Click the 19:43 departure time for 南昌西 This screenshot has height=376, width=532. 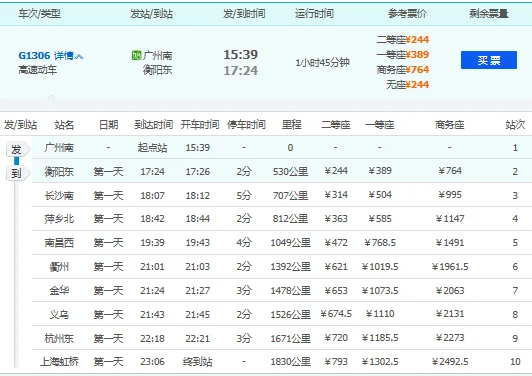(x=197, y=243)
